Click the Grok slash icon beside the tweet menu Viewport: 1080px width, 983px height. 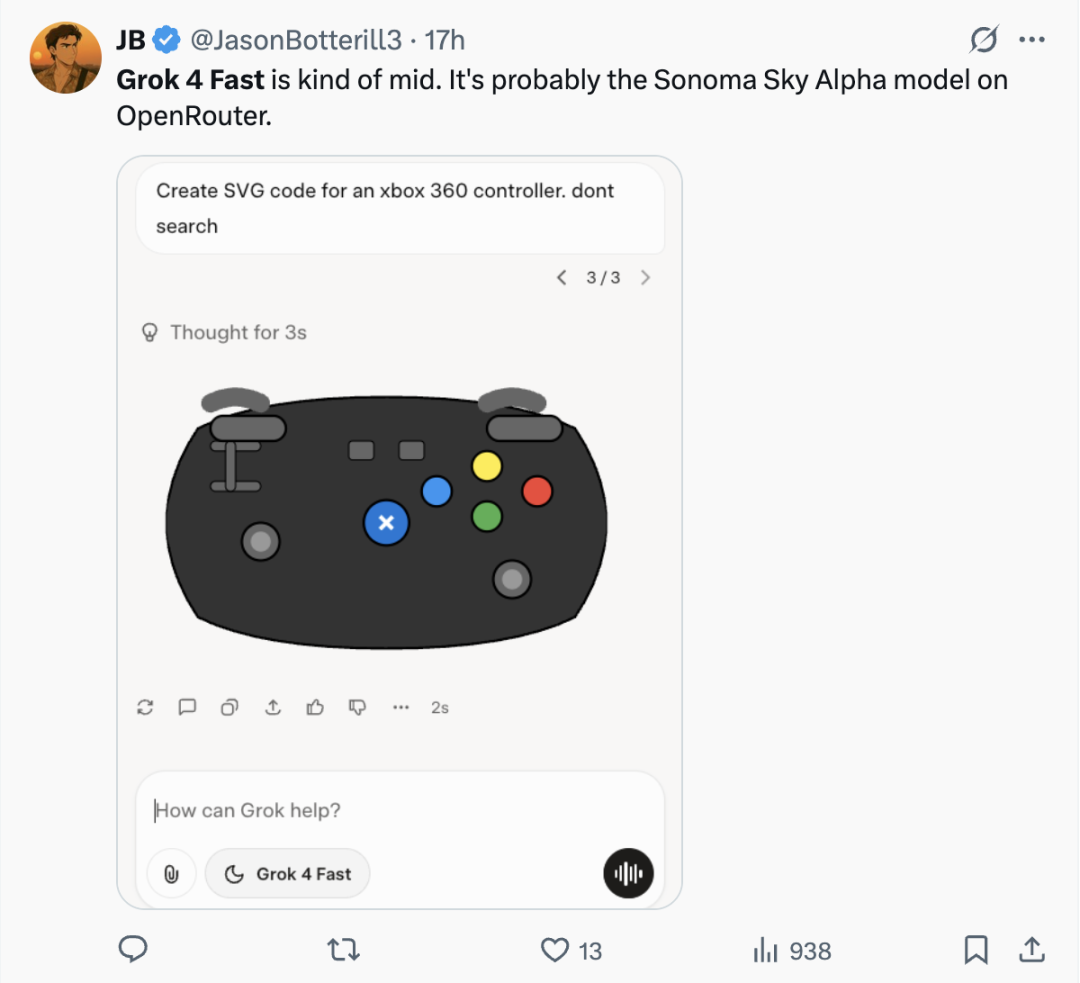pos(984,39)
